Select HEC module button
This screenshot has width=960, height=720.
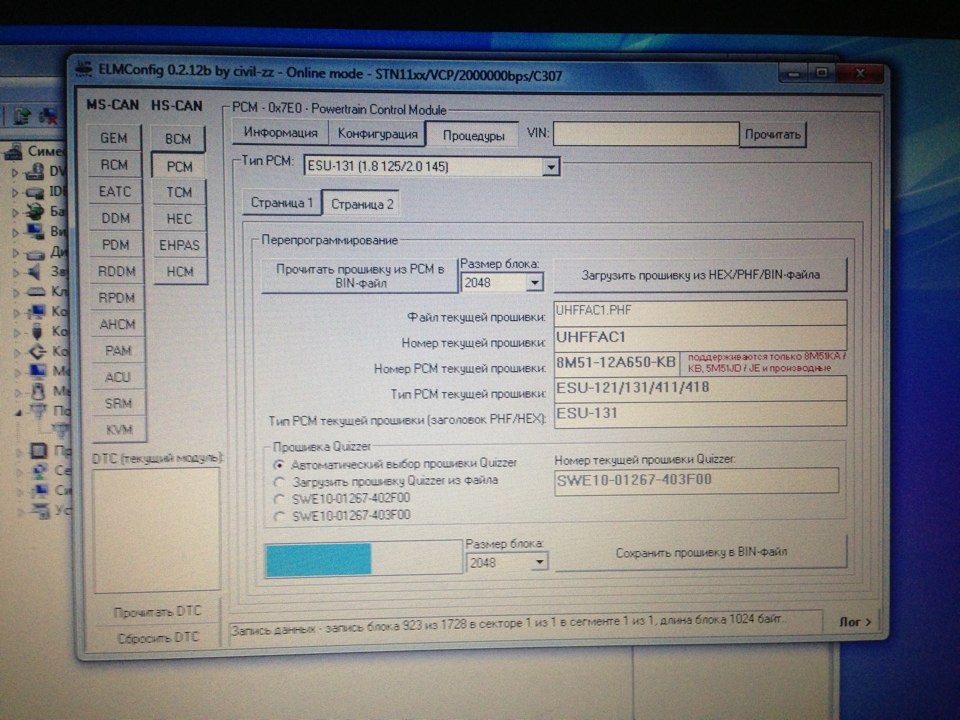point(179,219)
